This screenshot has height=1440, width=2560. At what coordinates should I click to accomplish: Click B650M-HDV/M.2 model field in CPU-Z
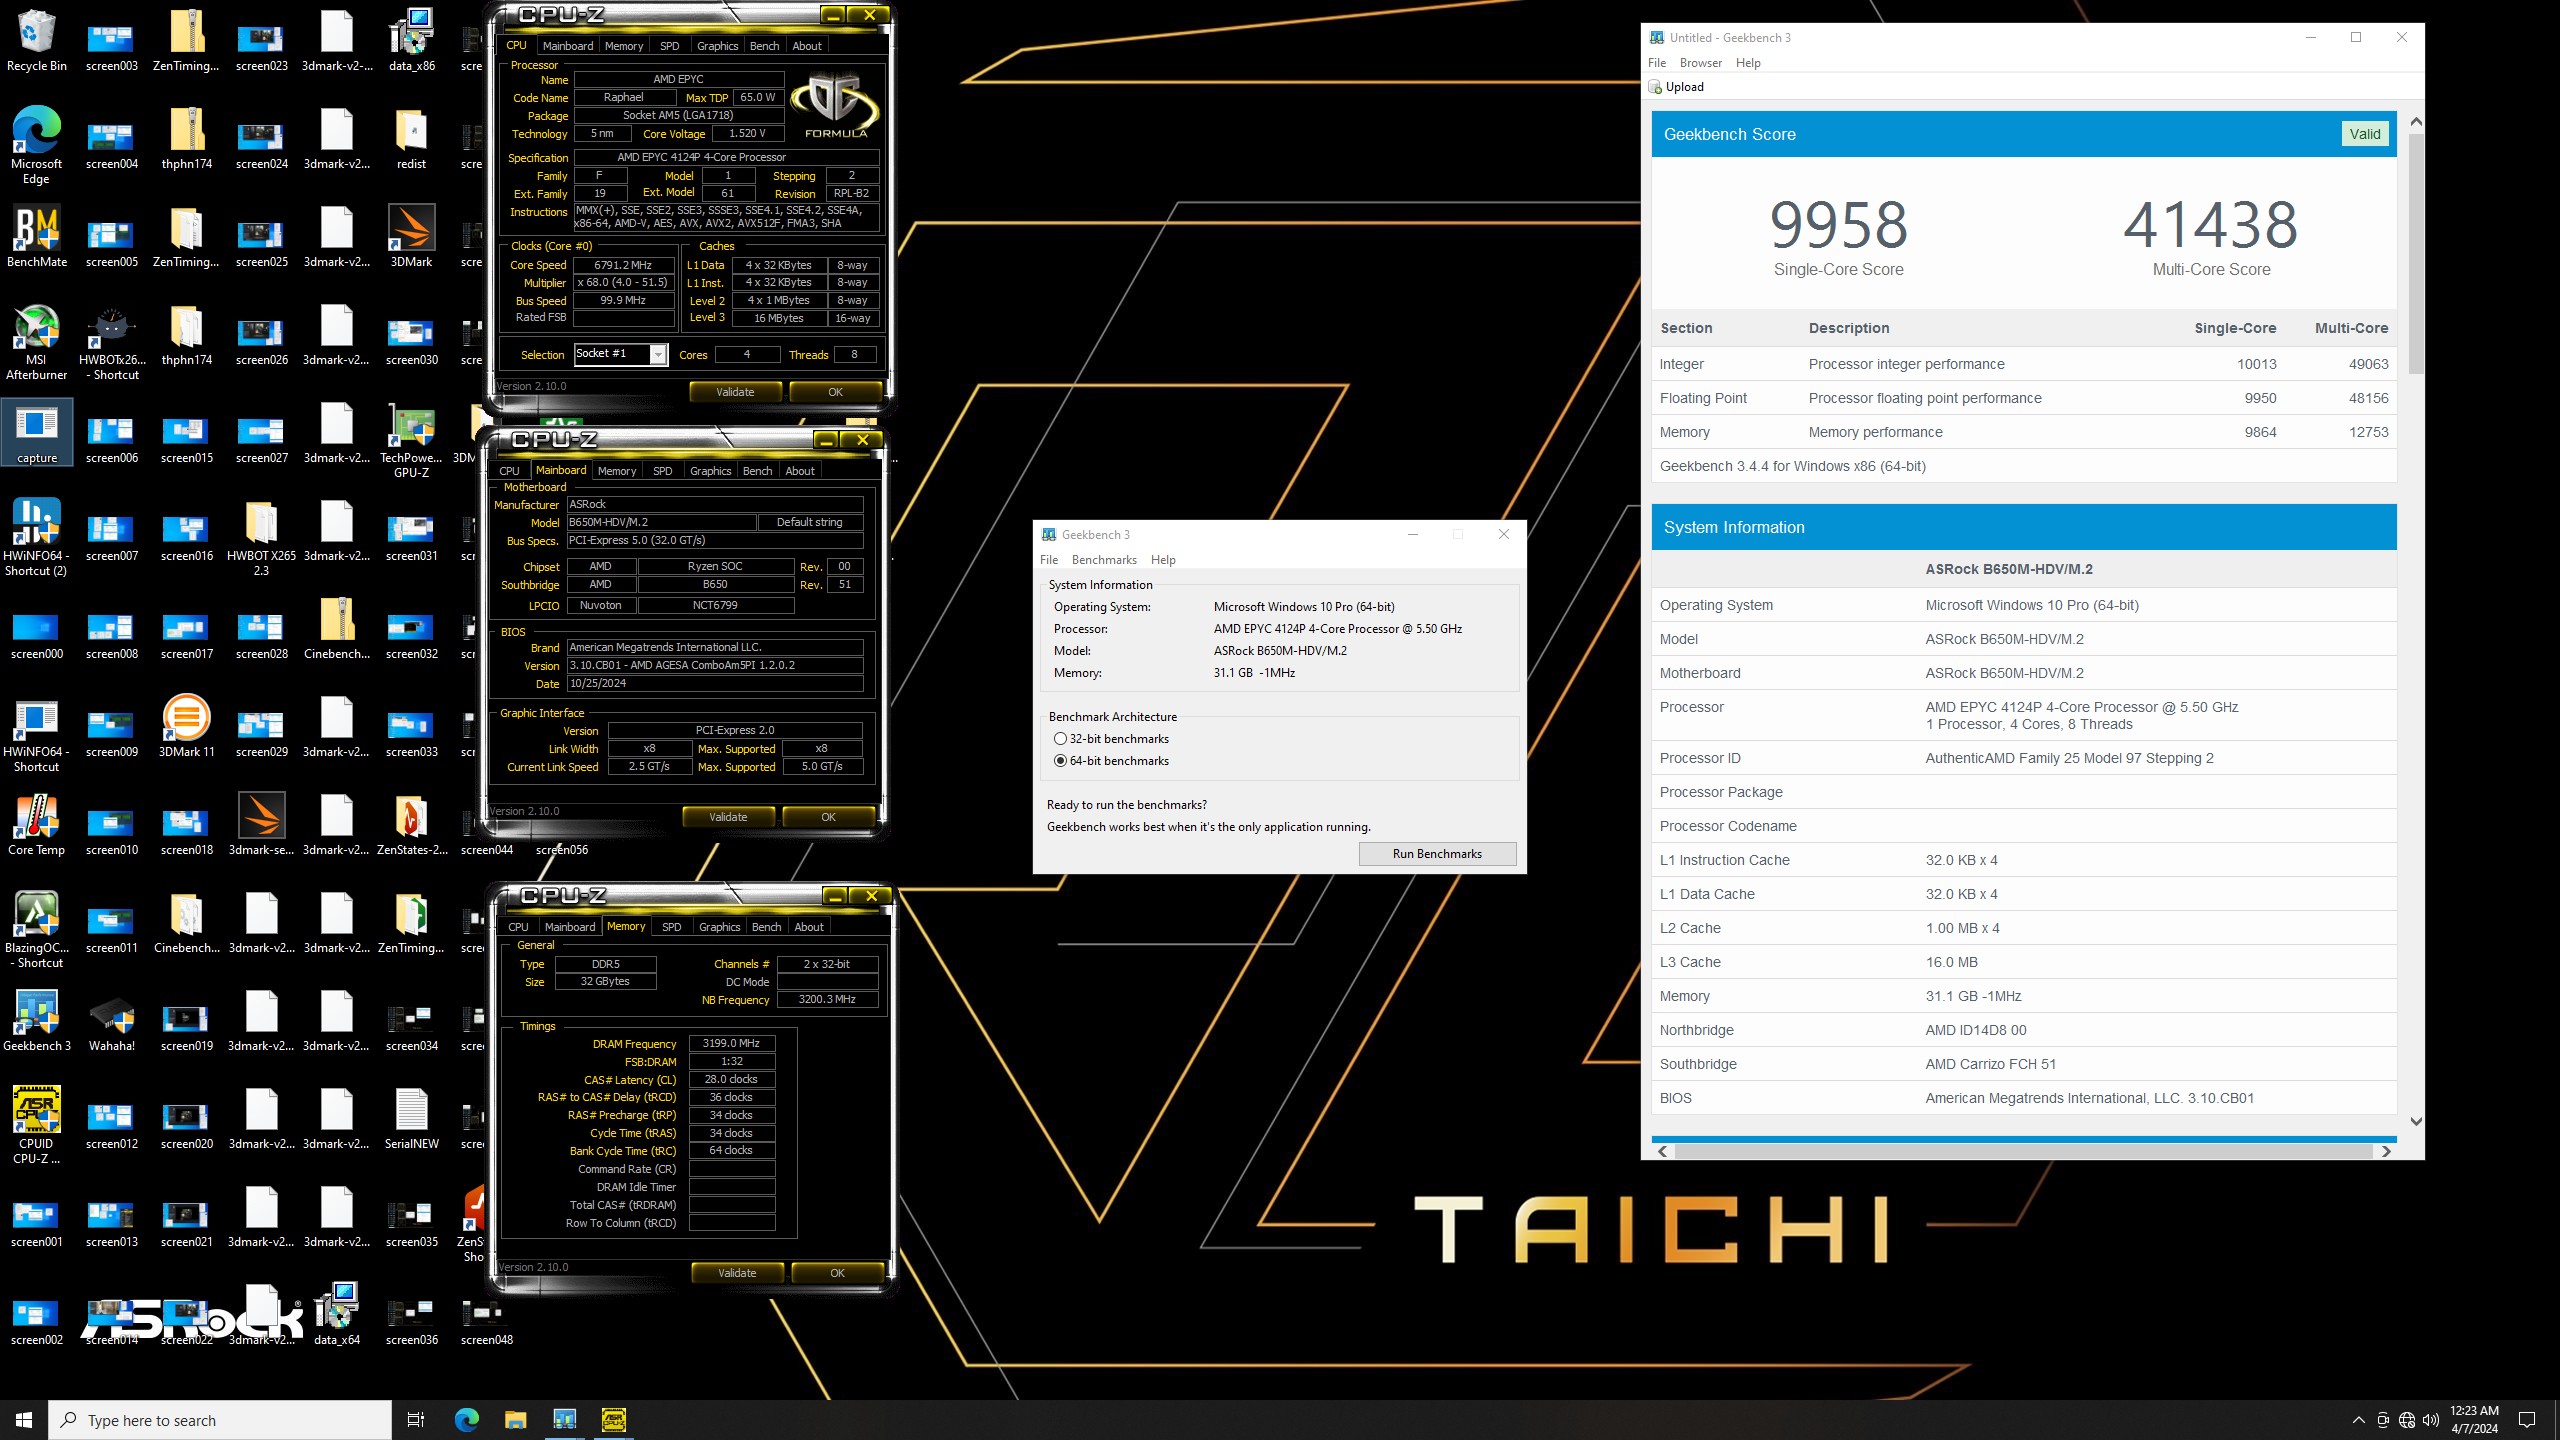[x=661, y=523]
